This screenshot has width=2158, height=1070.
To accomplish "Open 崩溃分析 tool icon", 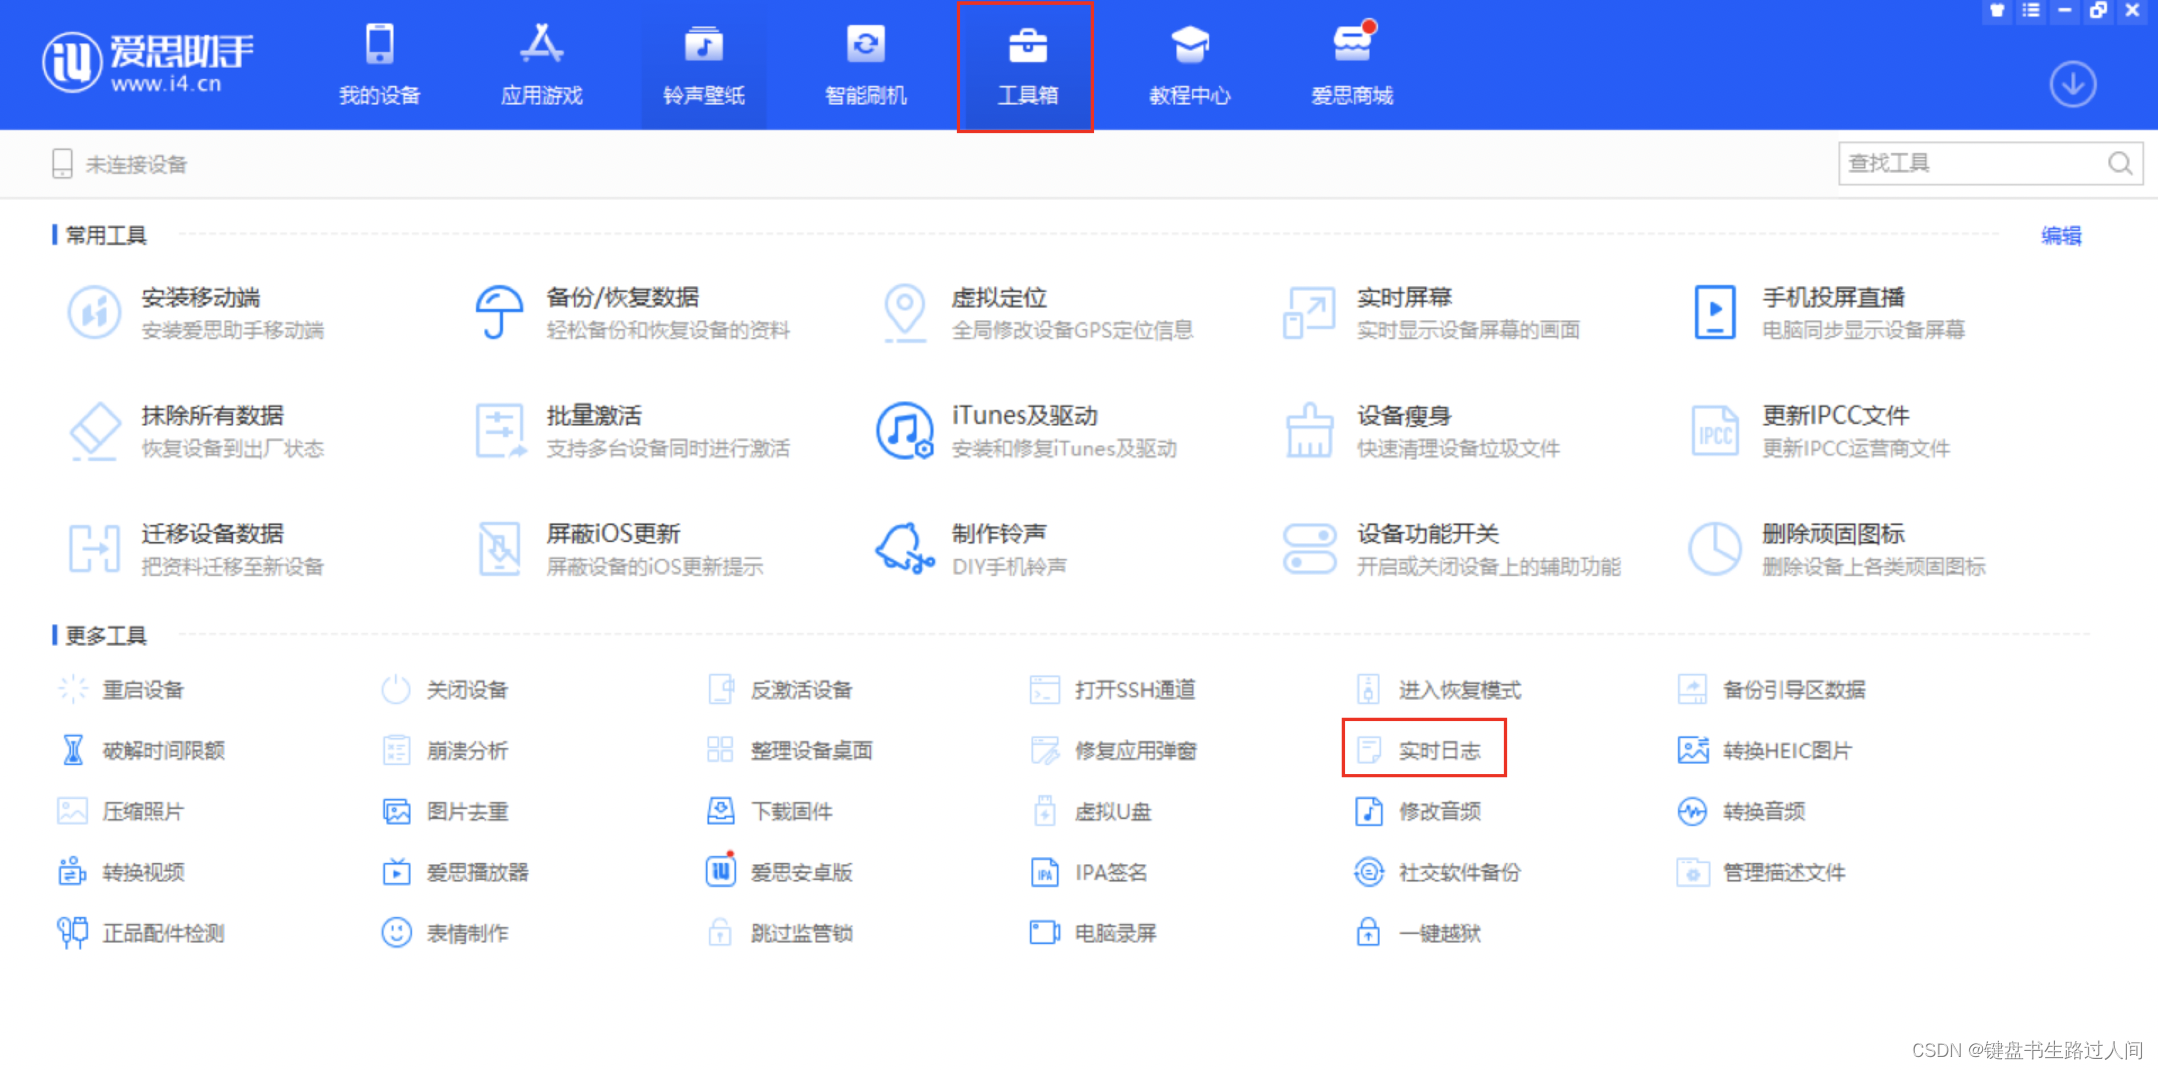I will tap(396, 750).
